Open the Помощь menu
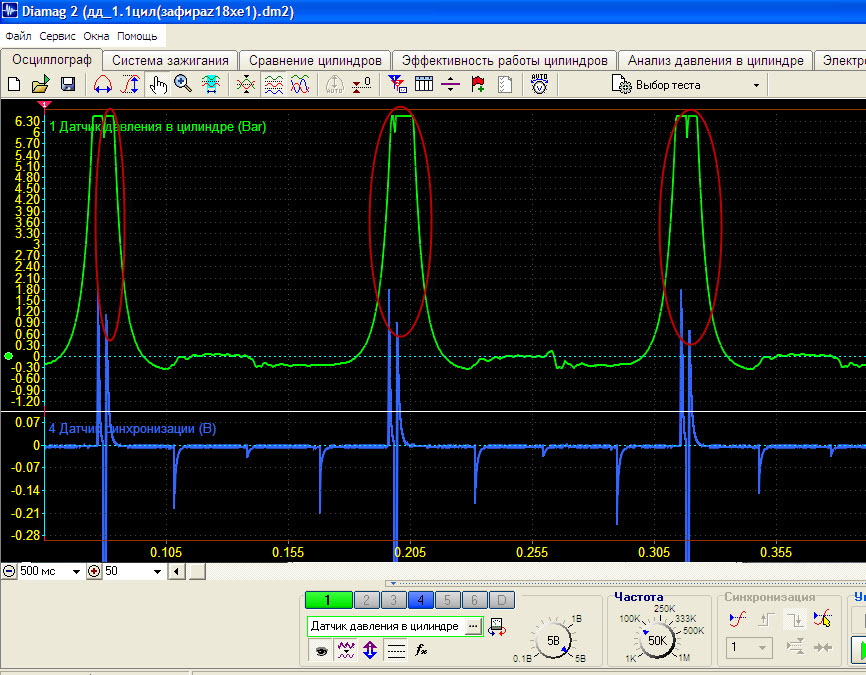This screenshot has height=675, width=866. pyautogui.click(x=137, y=36)
